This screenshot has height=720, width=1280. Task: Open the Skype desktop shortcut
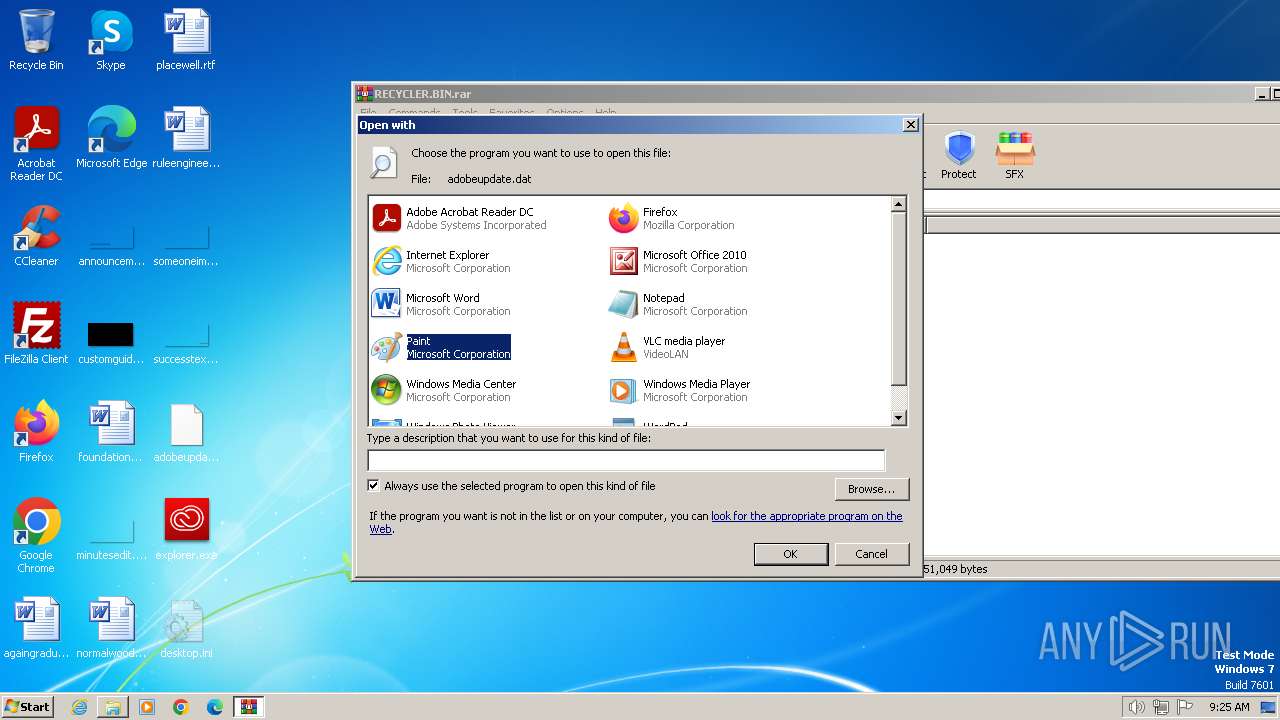click(111, 40)
